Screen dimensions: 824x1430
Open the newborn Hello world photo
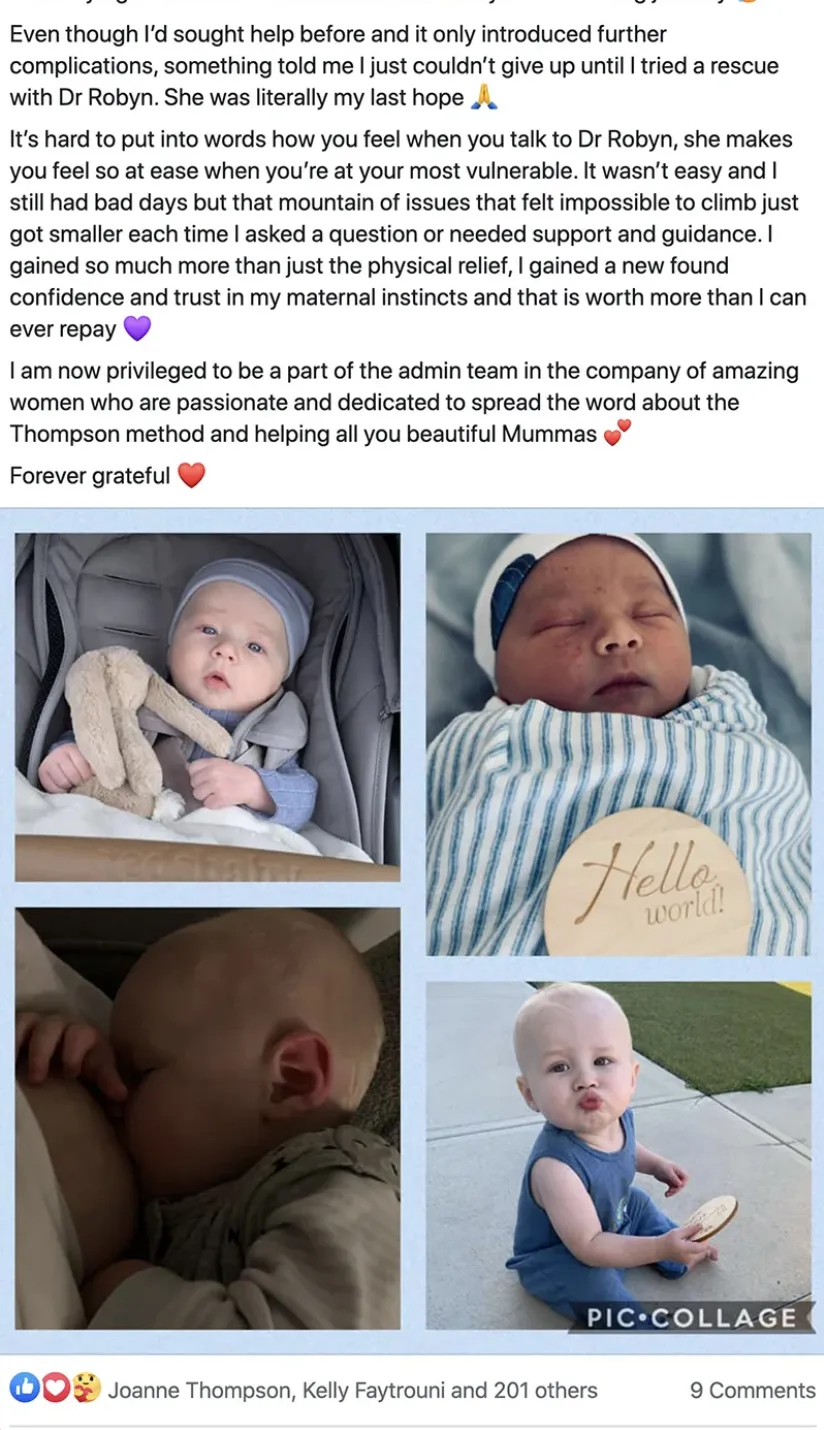click(618, 743)
